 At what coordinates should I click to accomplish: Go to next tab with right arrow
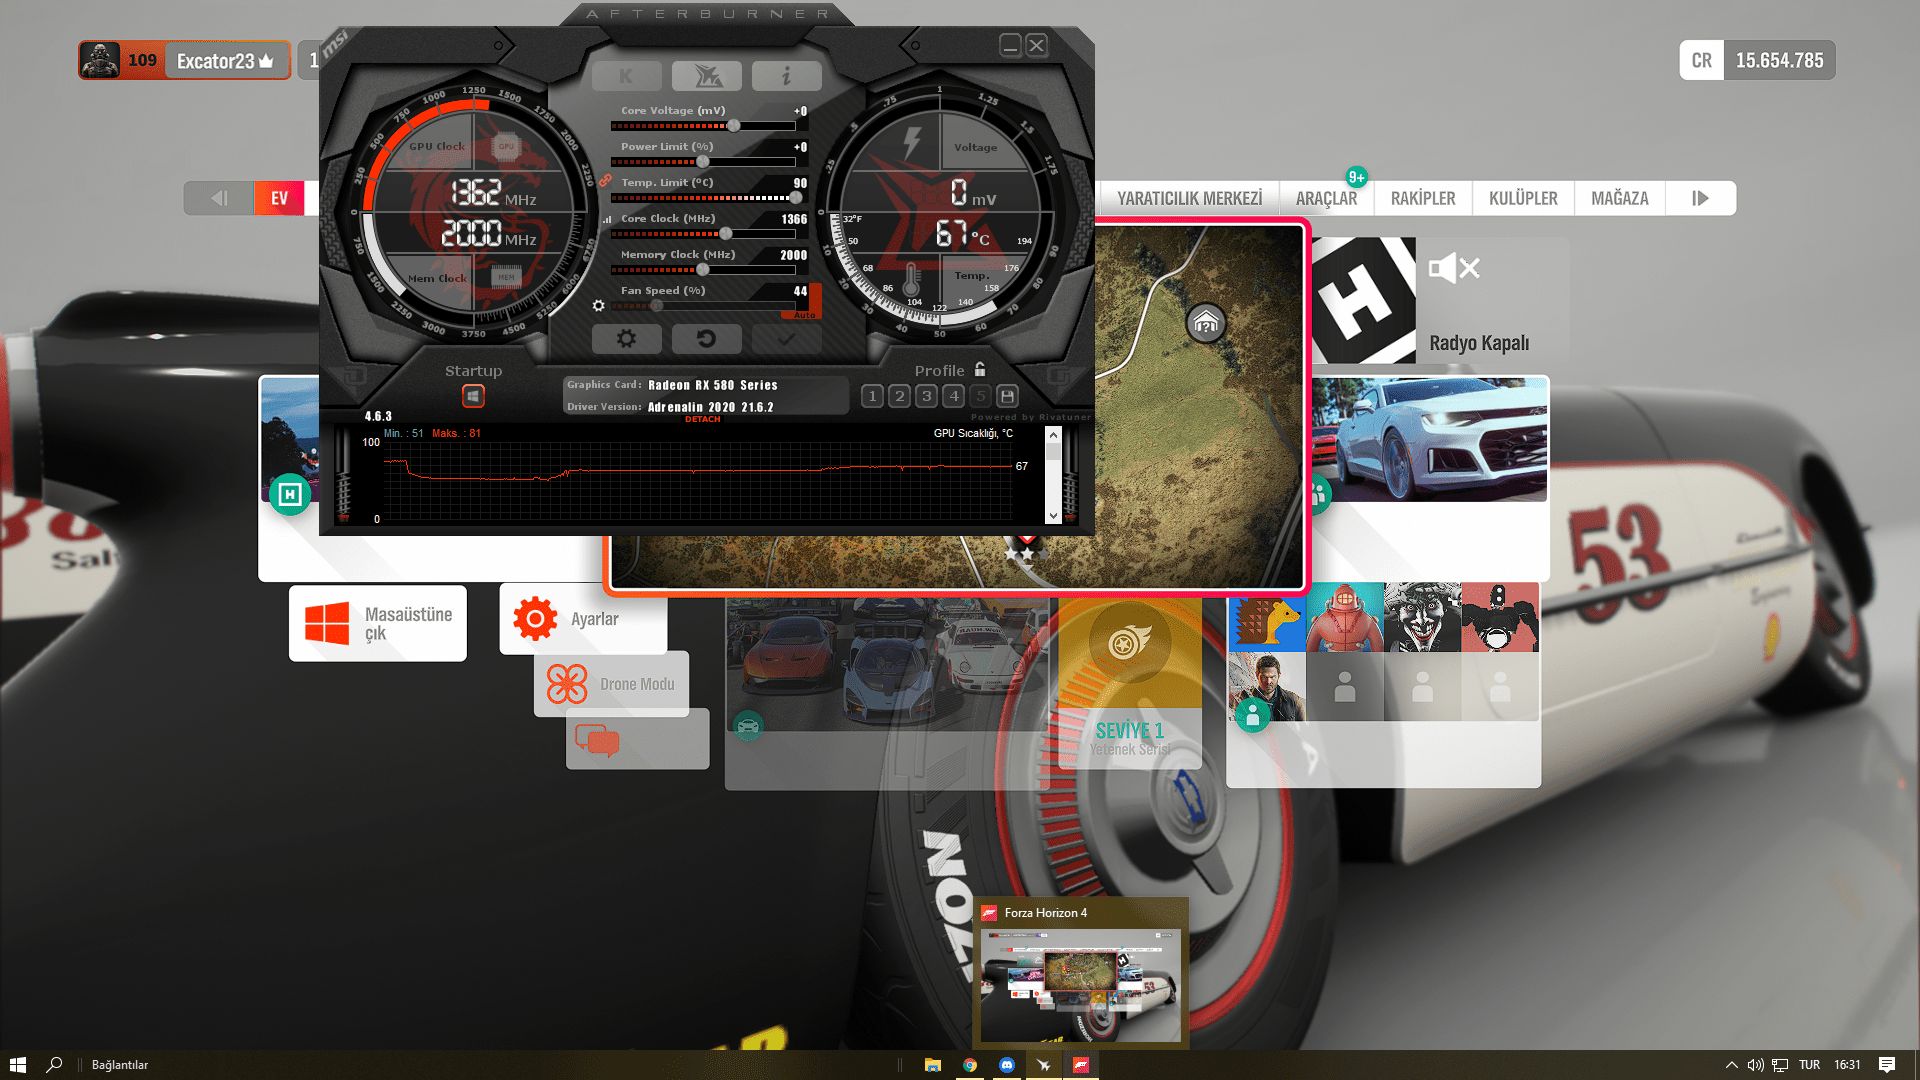[1701, 198]
